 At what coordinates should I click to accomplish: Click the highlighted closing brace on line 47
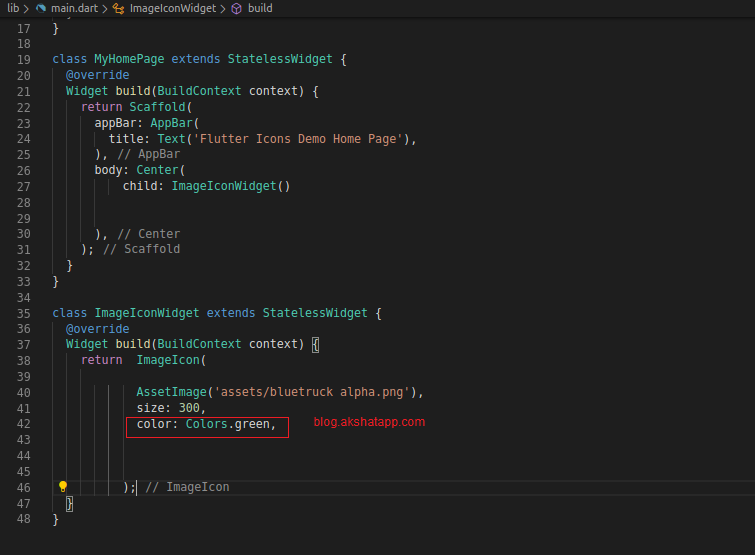70,504
